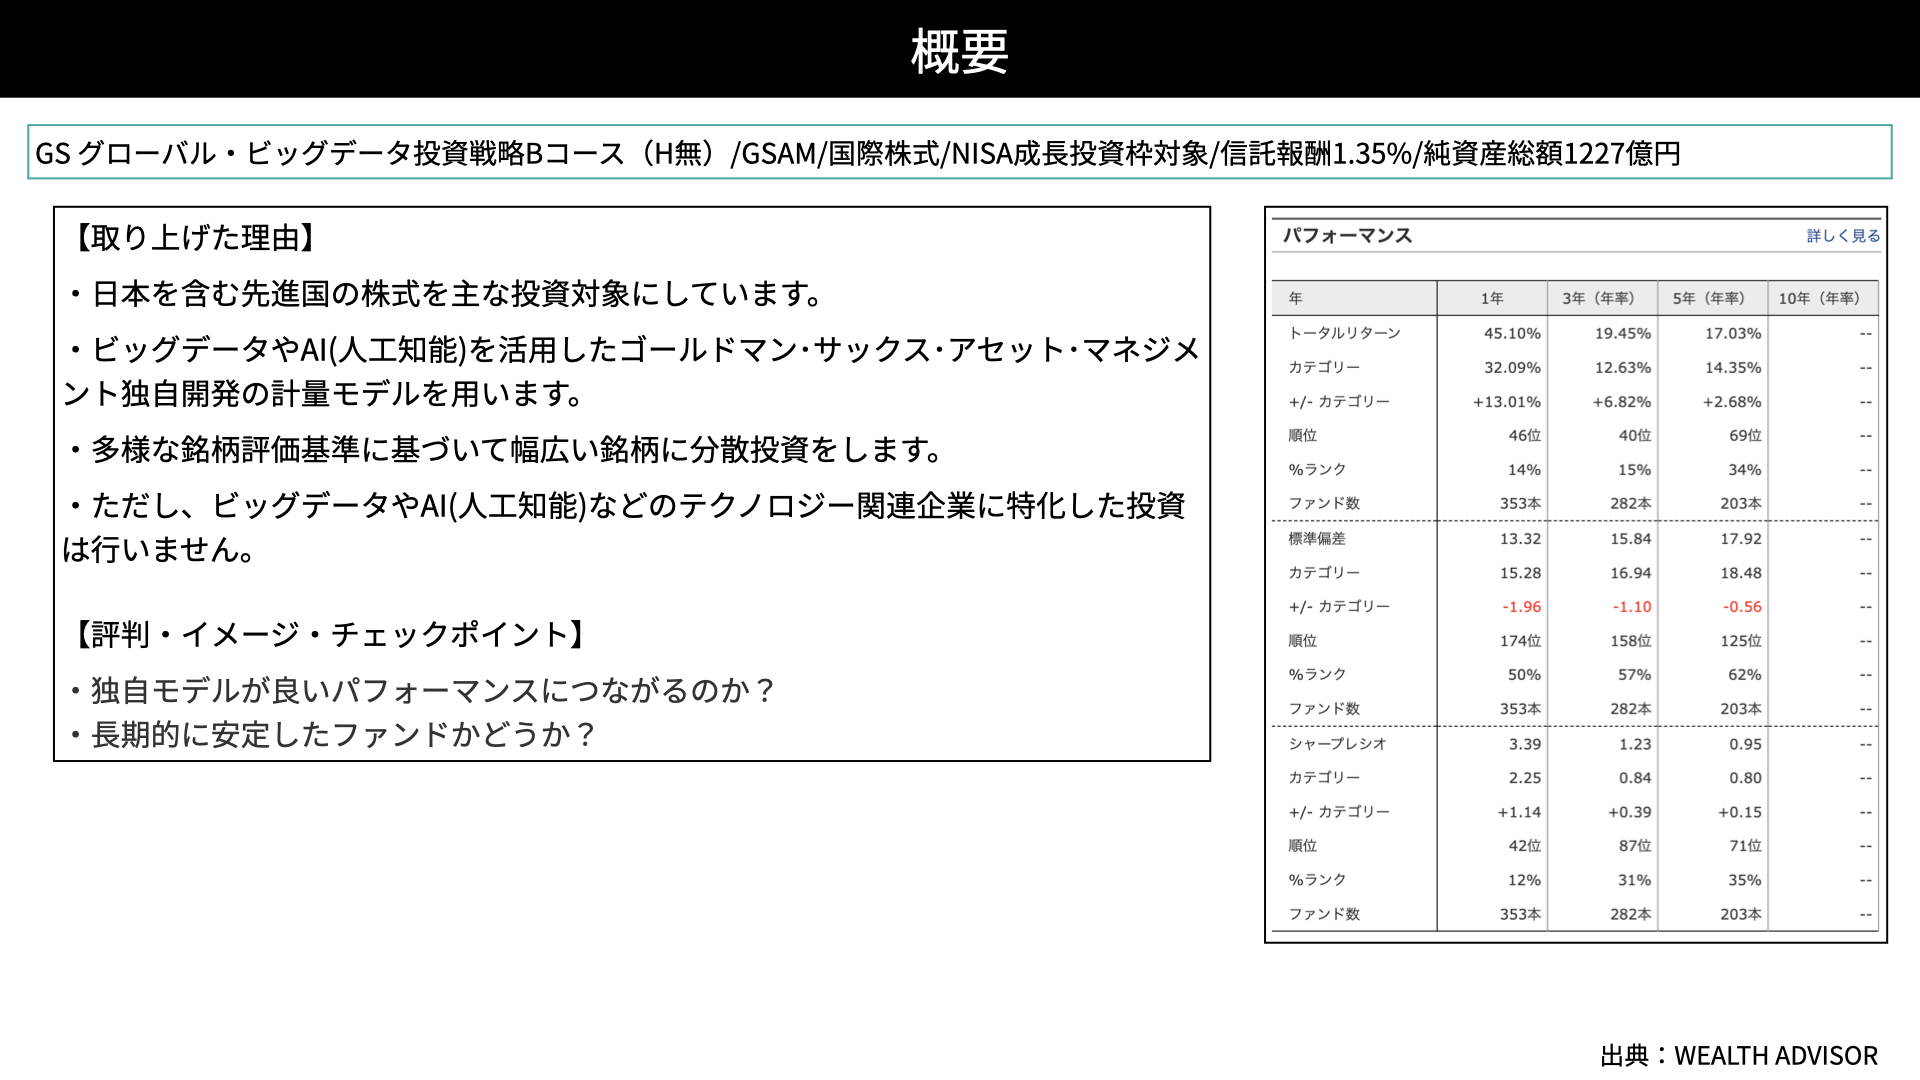Select the パフォーマンス table heading
The width and height of the screenshot is (1920, 1080).
1347,236
